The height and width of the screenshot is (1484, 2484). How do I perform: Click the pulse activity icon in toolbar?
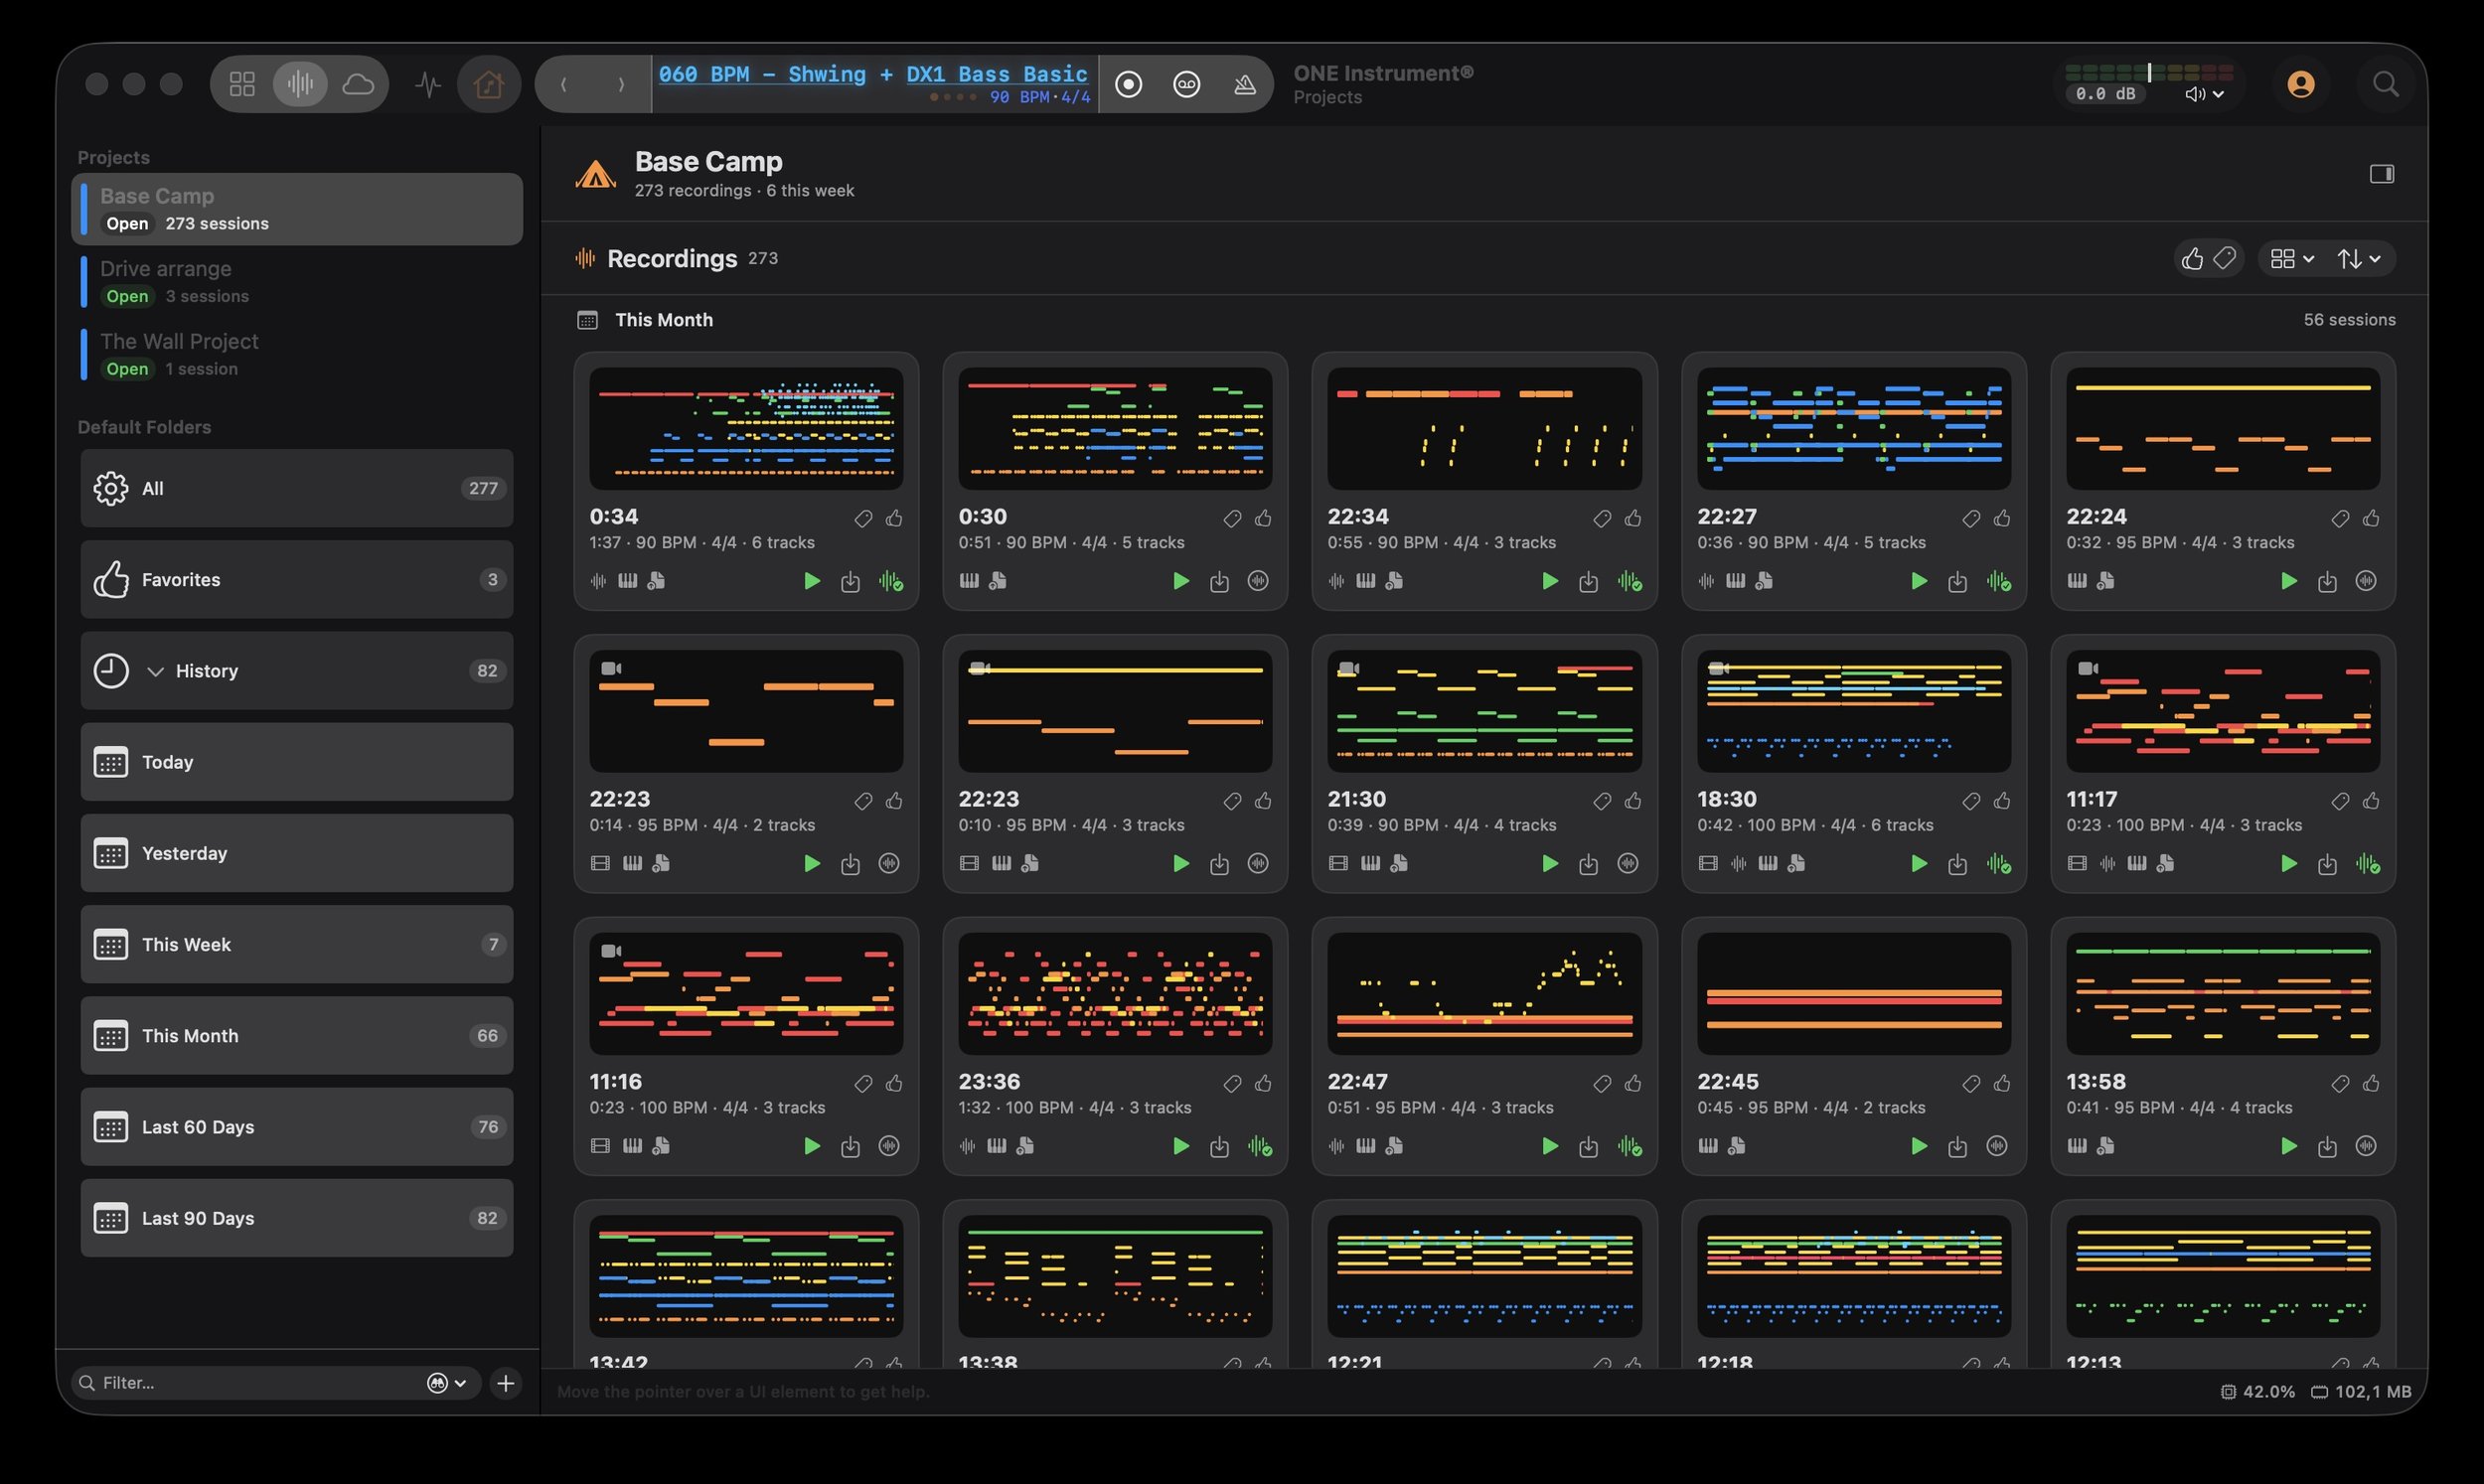pyautogui.click(x=428, y=84)
